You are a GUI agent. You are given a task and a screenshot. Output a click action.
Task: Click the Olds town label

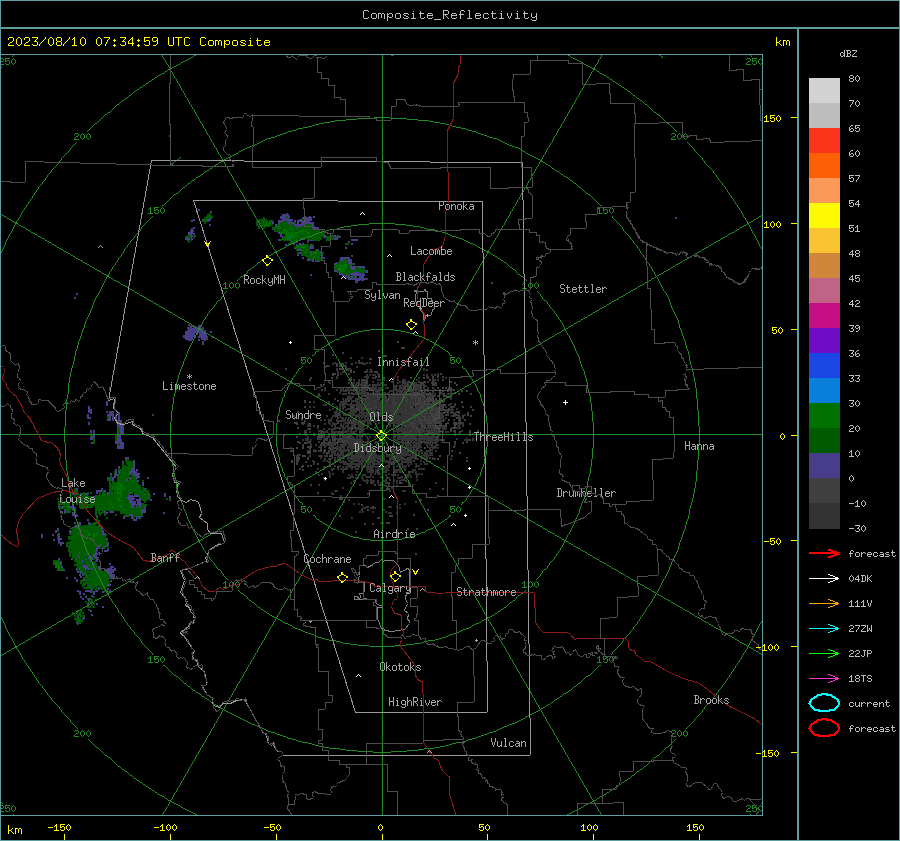coord(381,417)
